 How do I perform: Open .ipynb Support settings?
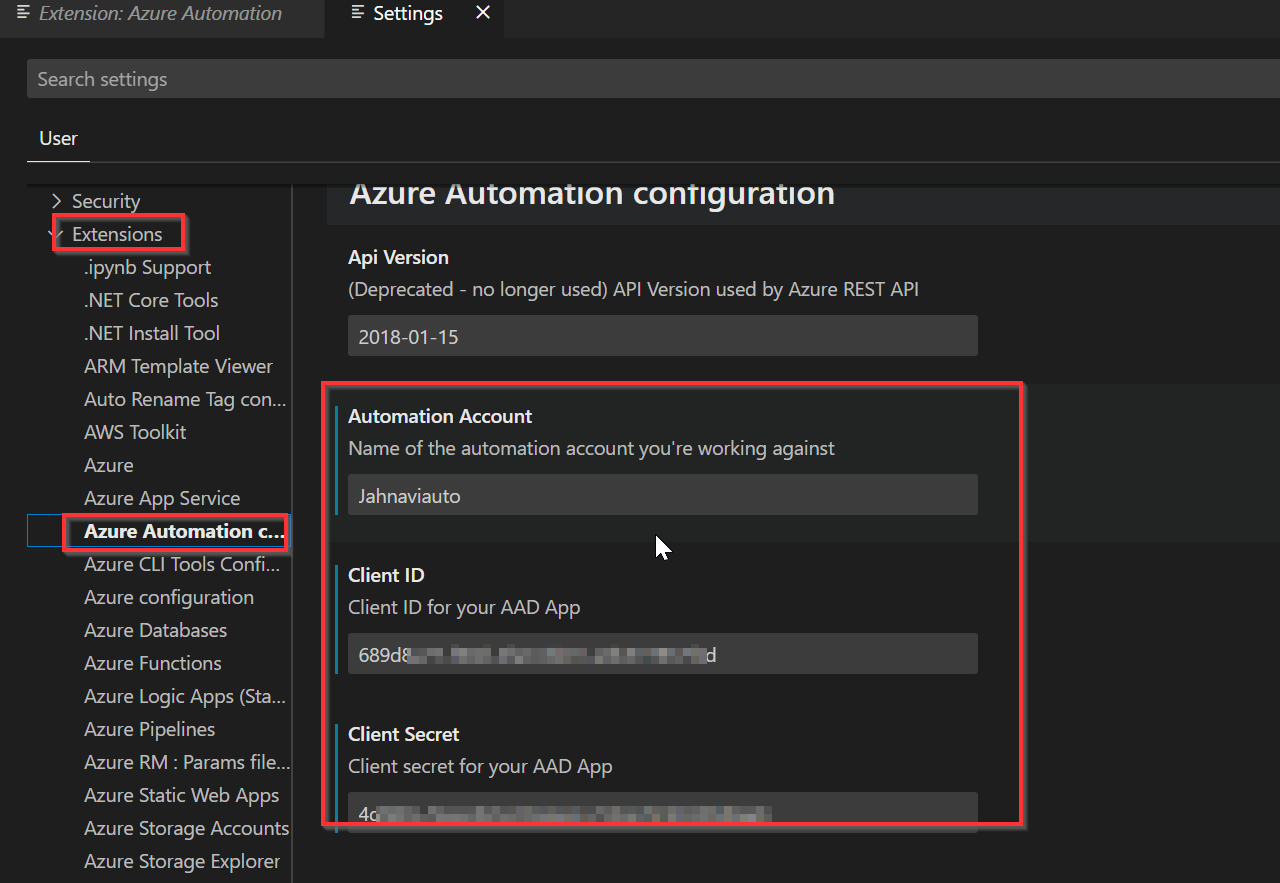click(x=147, y=267)
